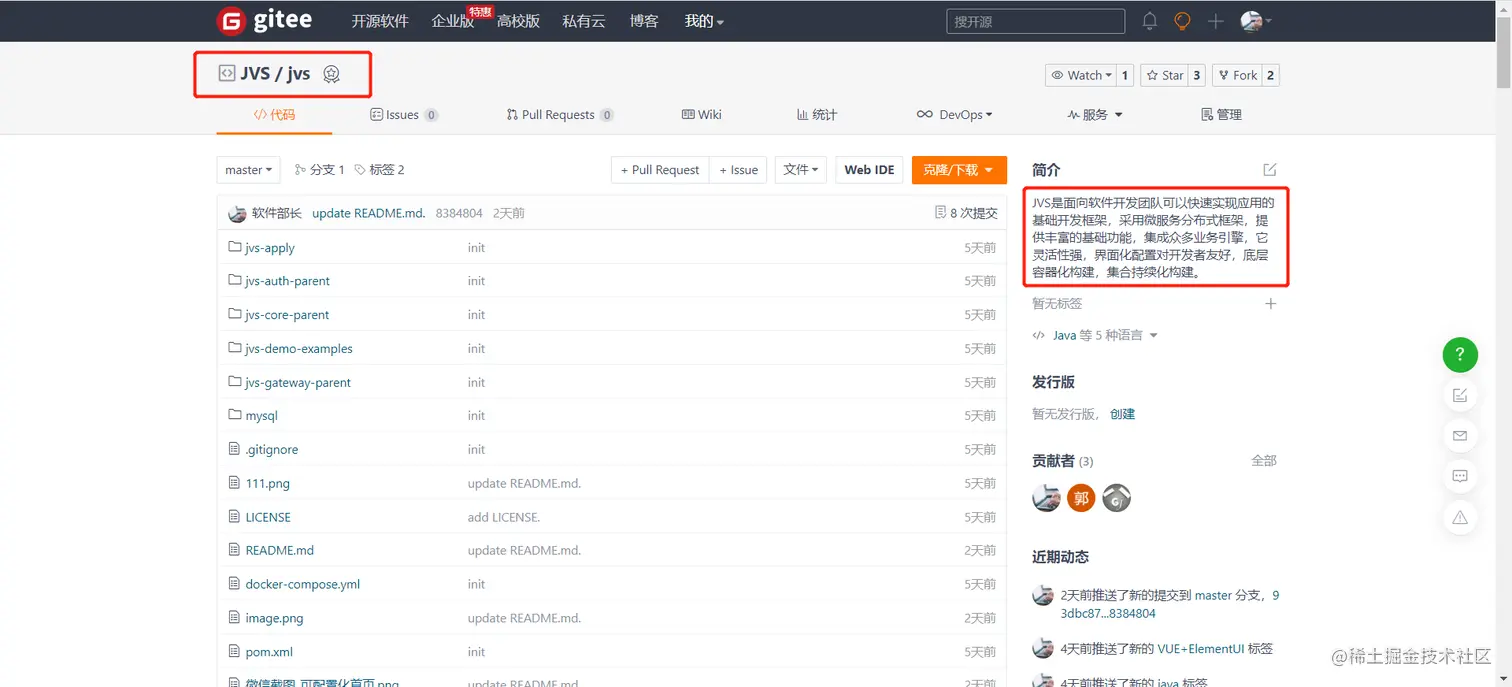This screenshot has height=687, width=1512.
Task: View 标签 2 tags
Action: pyautogui.click(x=380, y=170)
